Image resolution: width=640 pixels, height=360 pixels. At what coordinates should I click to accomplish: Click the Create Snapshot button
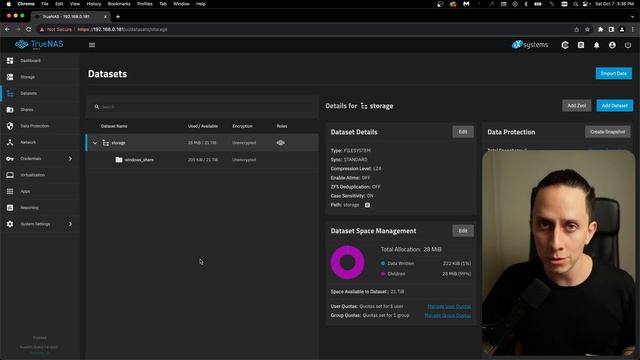click(x=607, y=132)
